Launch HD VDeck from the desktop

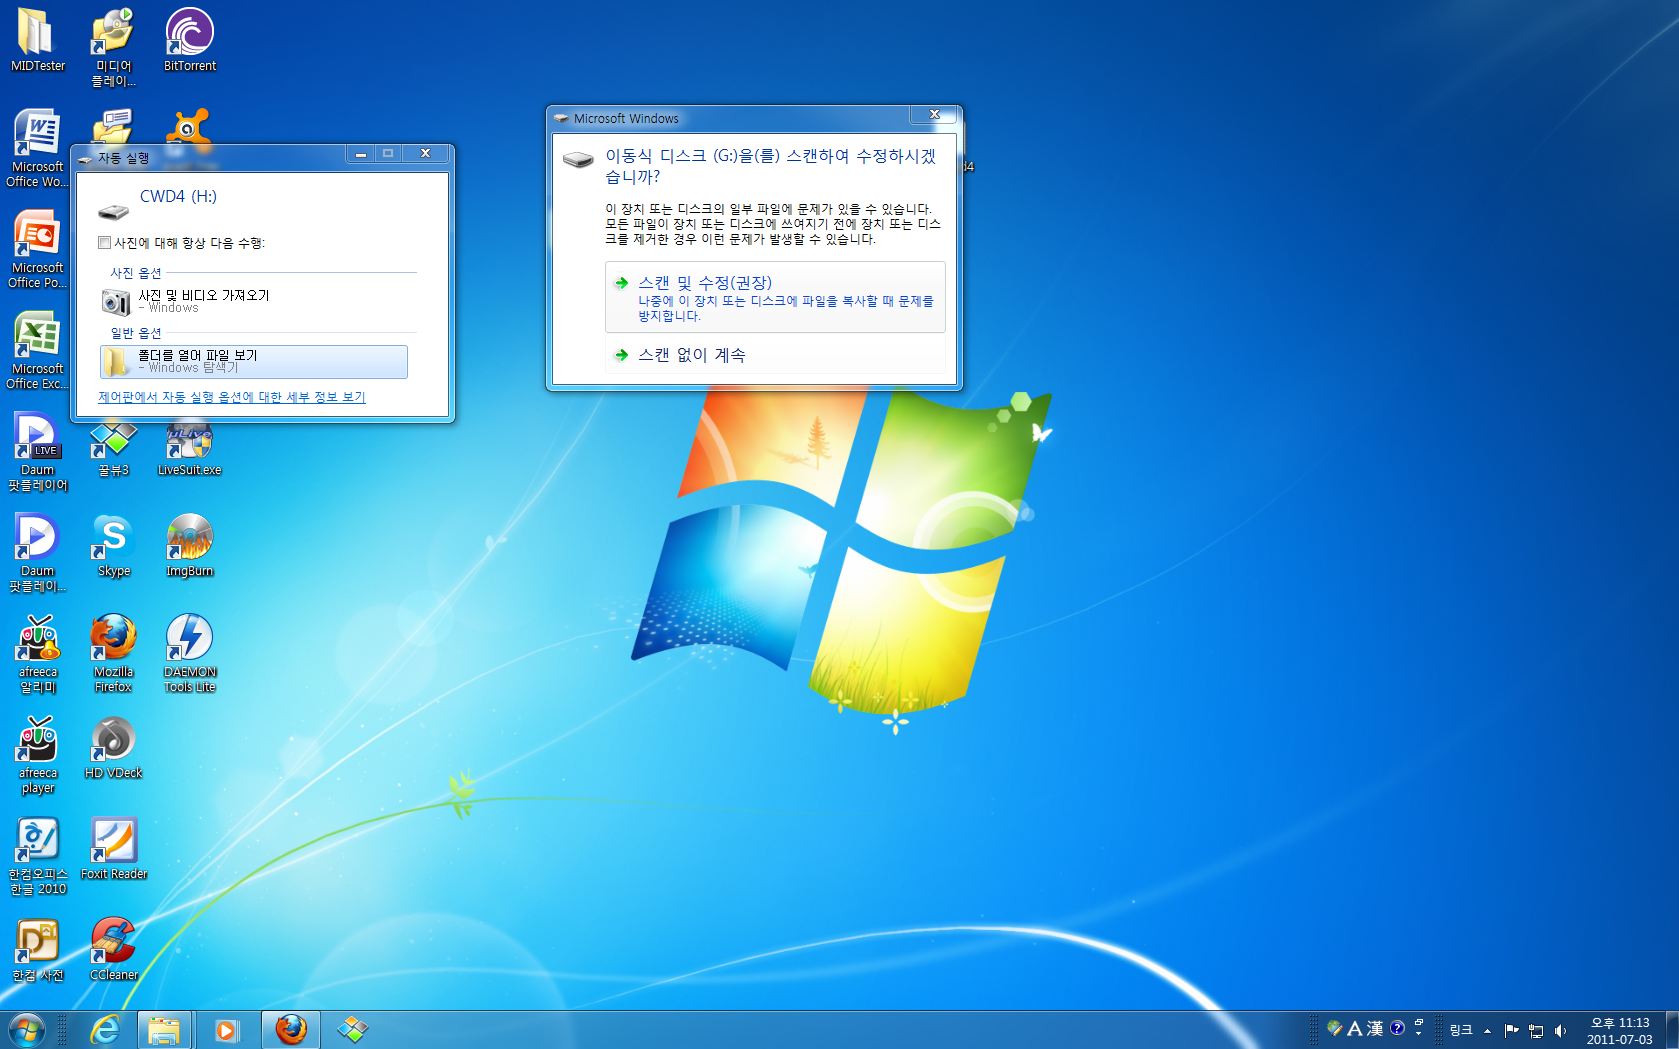(113, 748)
